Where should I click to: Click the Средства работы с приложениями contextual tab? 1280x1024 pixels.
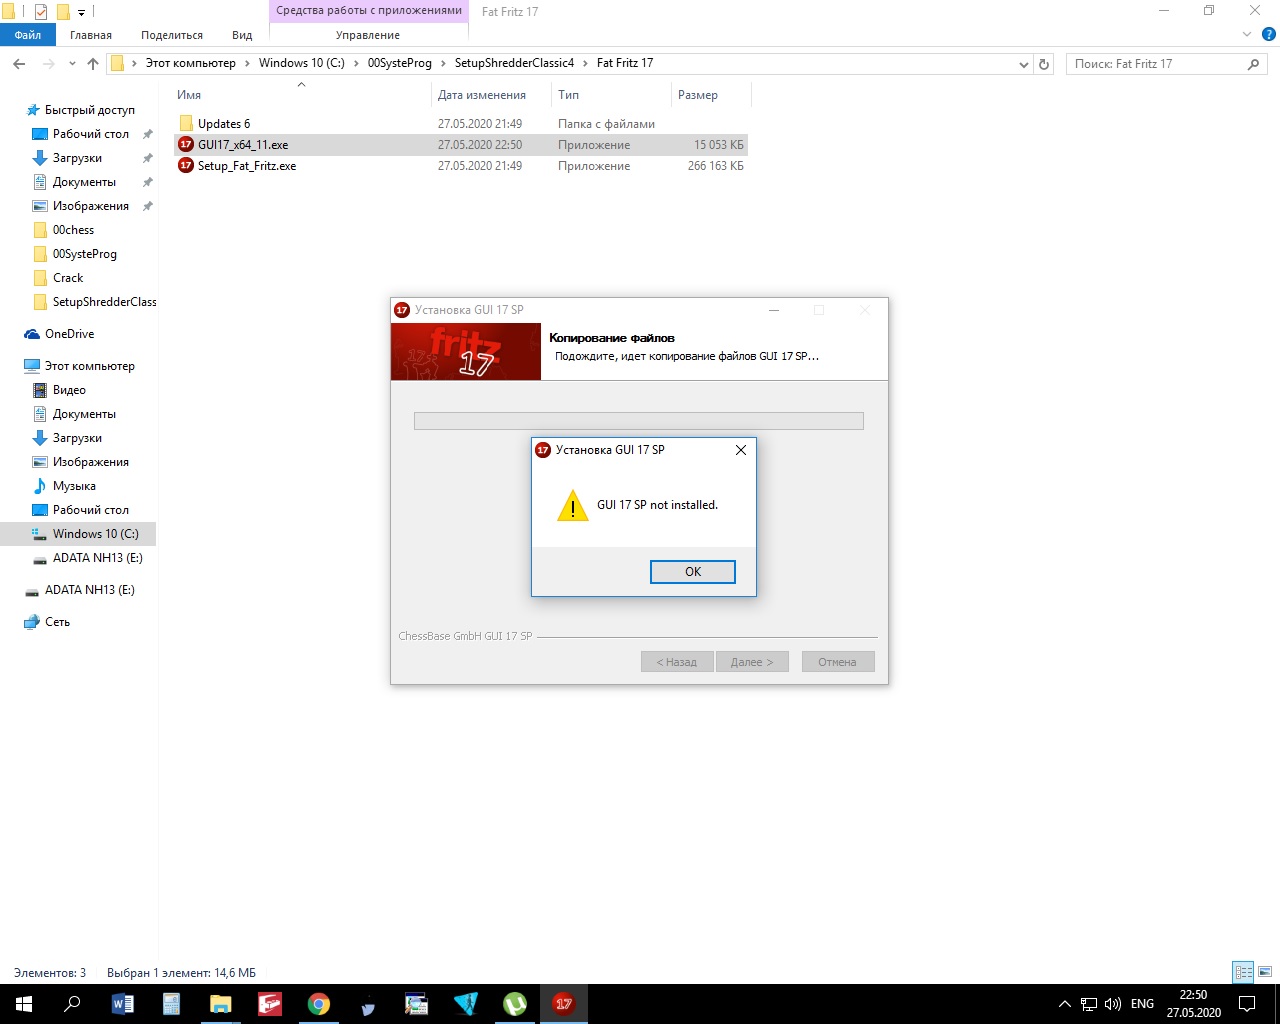click(x=369, y=11)
